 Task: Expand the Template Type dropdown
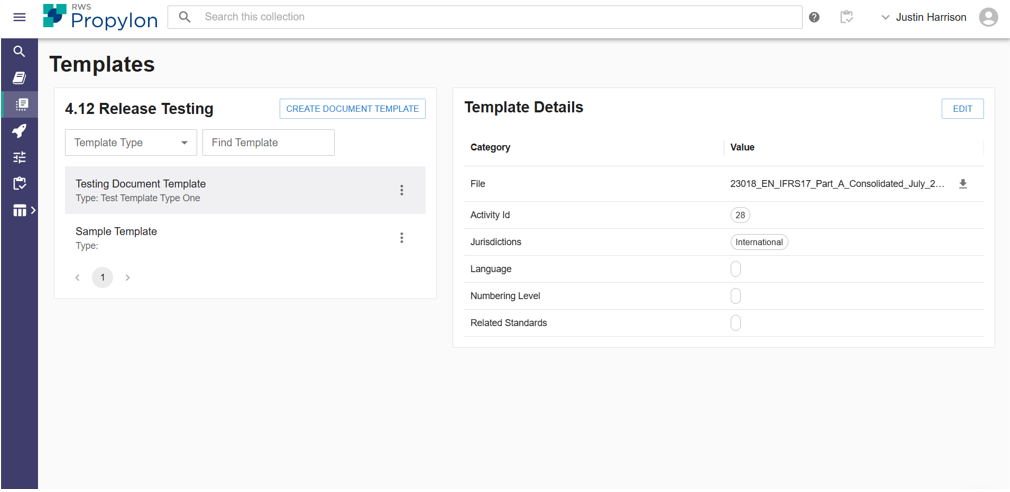coord(131,143)
